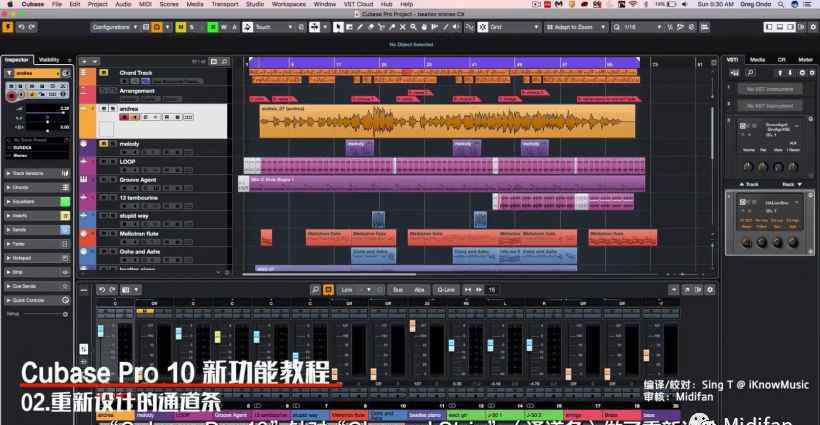Viewport: 820px width, 425px height.
Task: Toggle green Read automation R button
Action: click(213, 27)
